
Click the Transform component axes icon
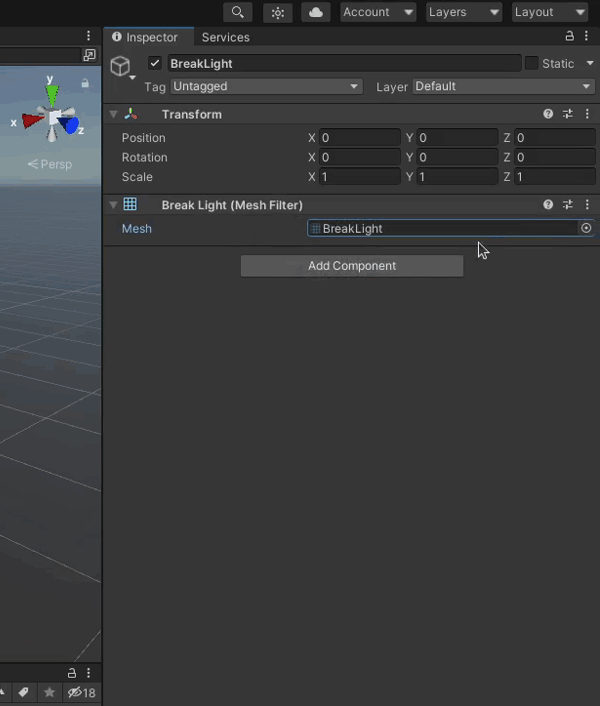[x=131, y=114]
